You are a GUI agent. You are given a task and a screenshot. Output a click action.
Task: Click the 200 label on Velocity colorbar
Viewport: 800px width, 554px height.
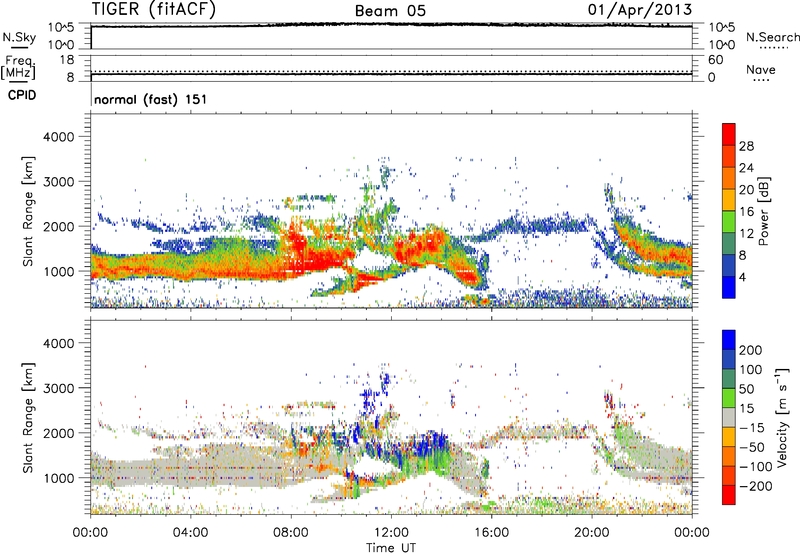[751, 350]
